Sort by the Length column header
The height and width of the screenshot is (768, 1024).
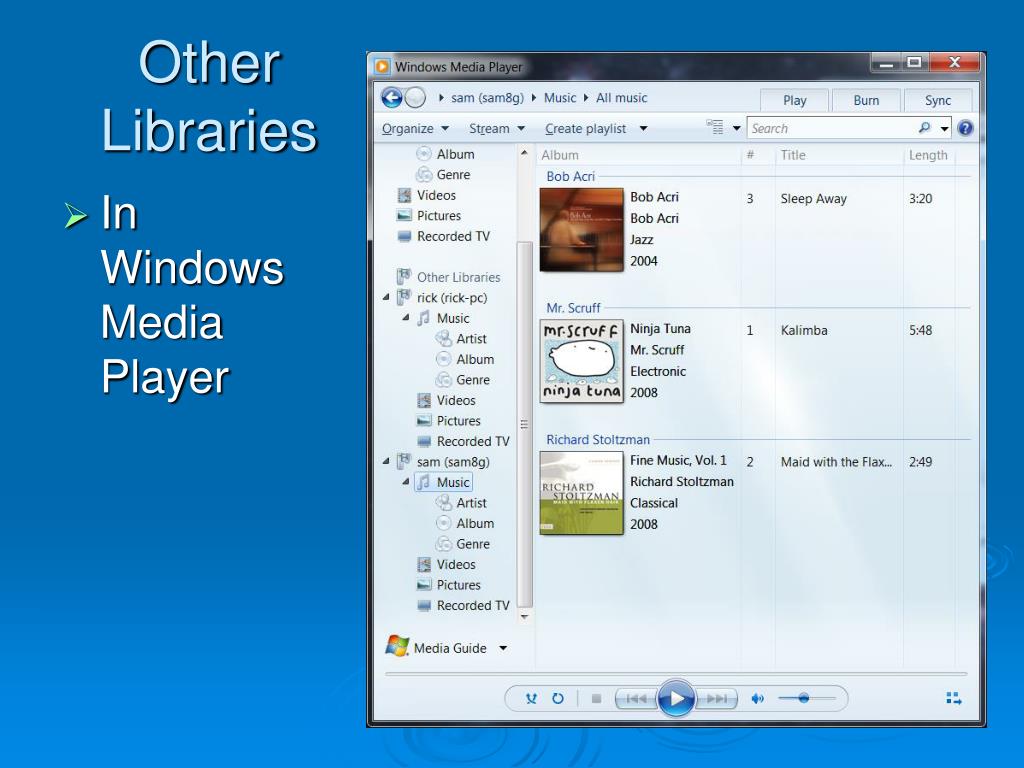[x=927, y=155]
